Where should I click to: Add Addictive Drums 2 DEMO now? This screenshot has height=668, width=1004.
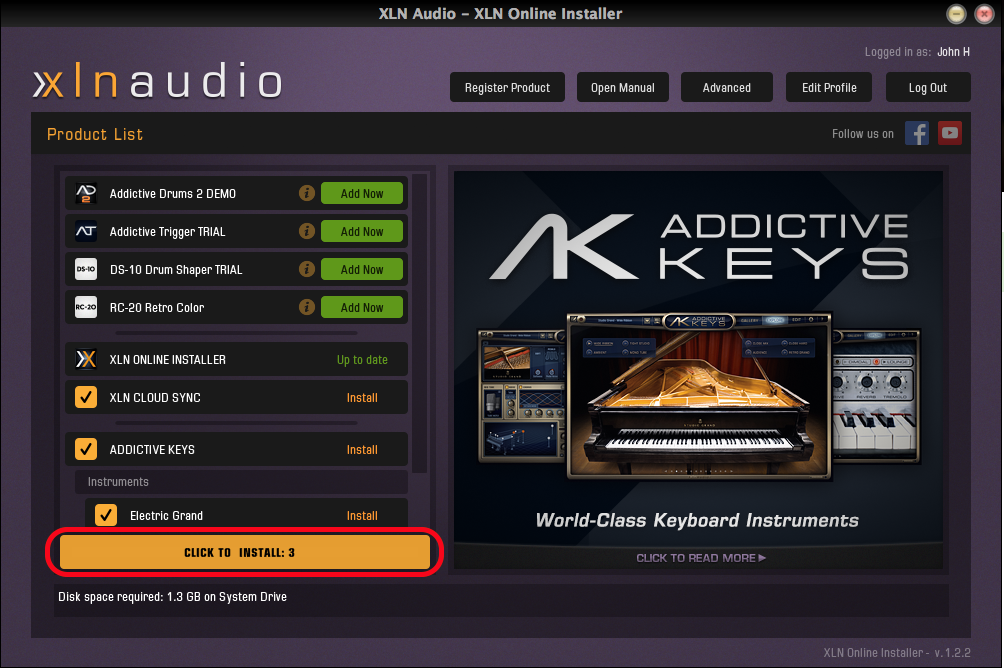point(362,193)
